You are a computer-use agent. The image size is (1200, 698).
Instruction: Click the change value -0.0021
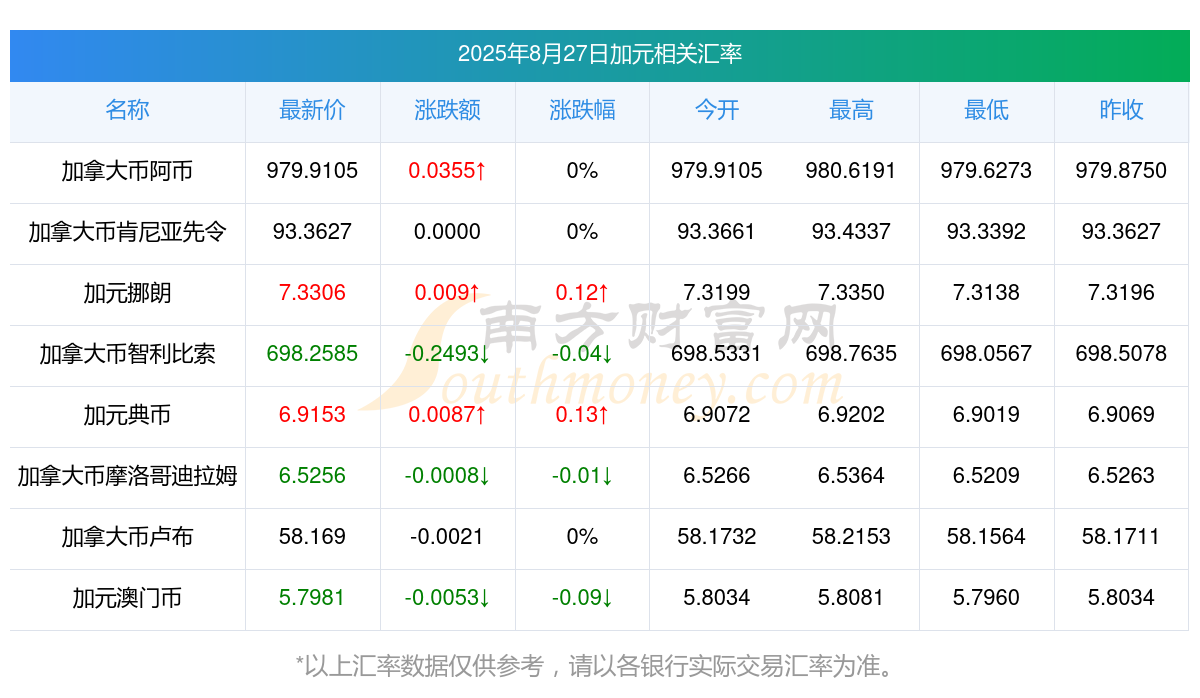coord(447,537)
